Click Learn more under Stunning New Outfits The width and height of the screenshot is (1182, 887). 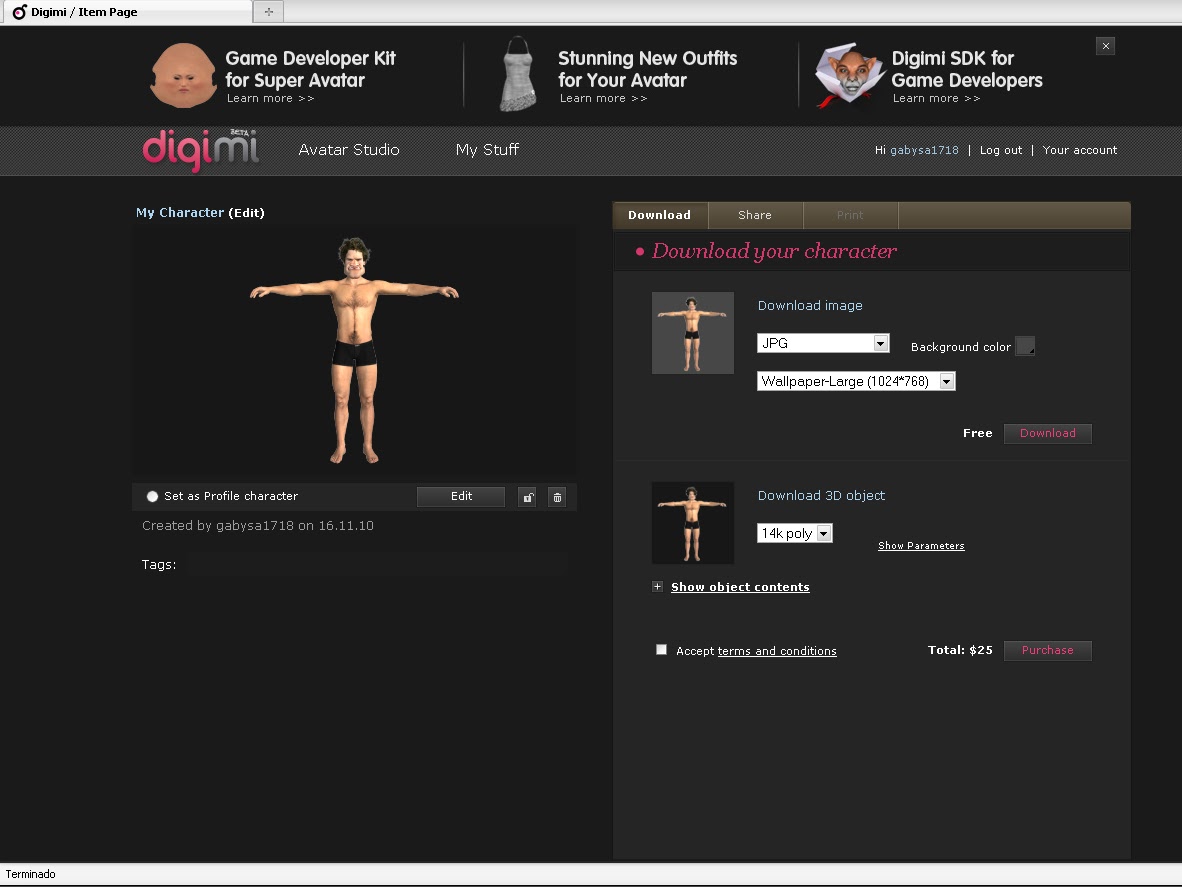coord(603,99)
